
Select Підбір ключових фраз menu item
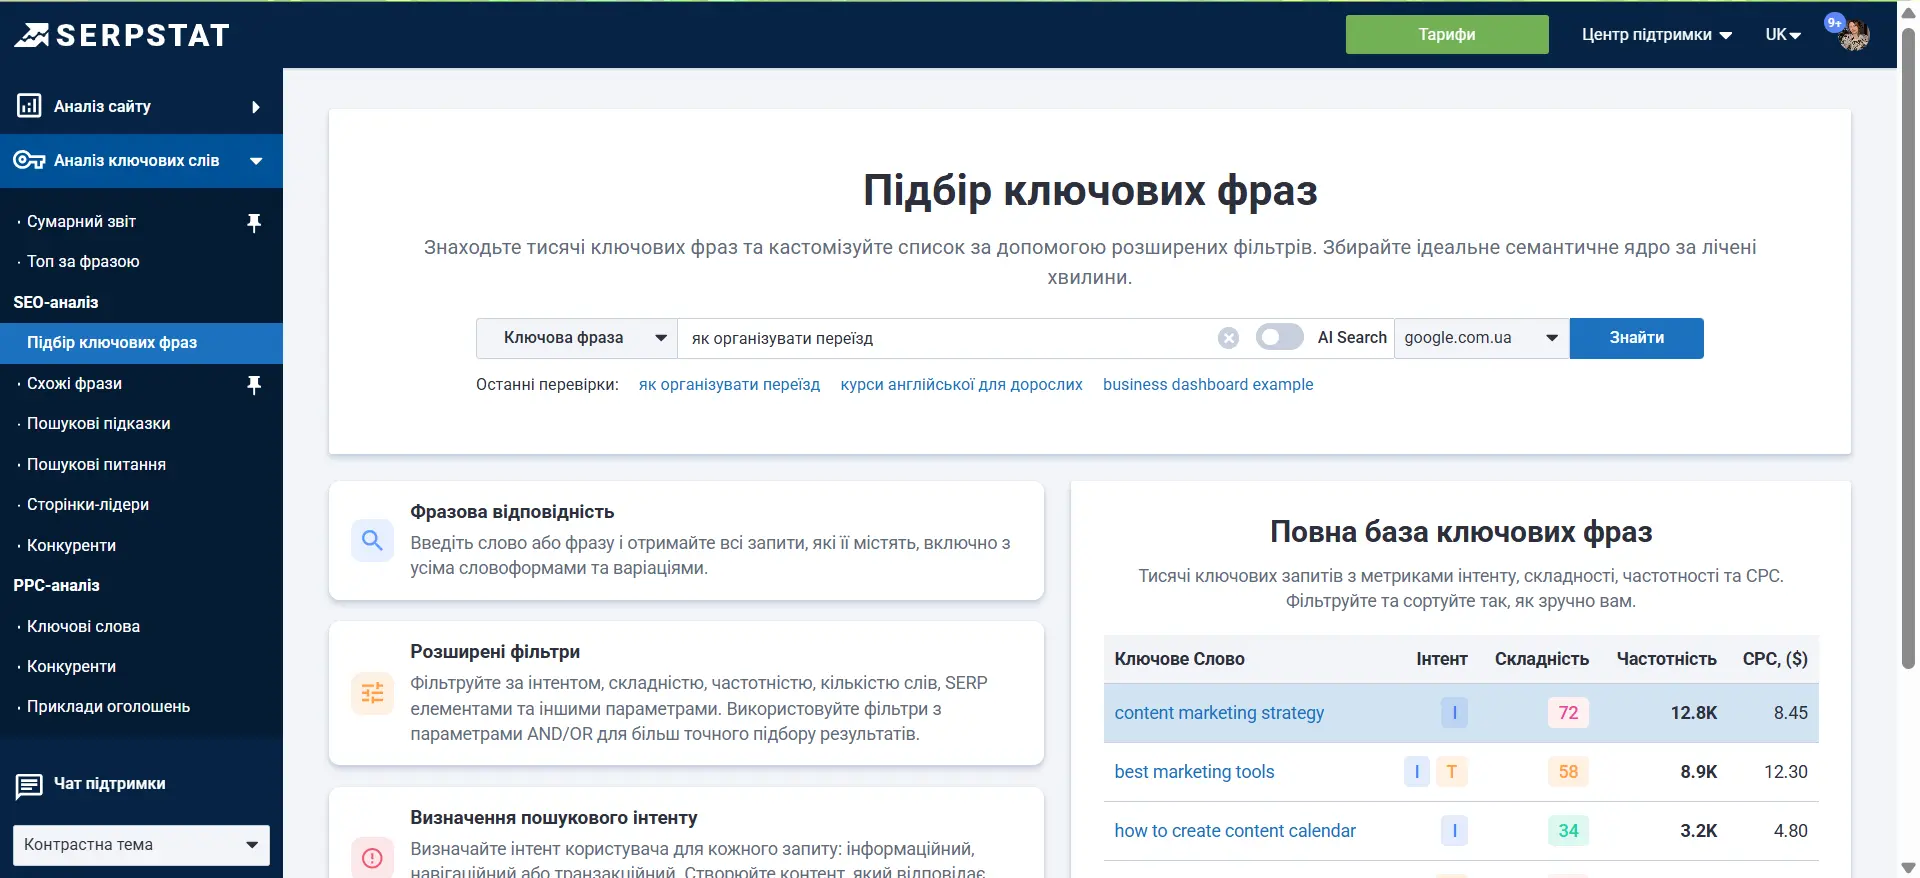tap(141, 343)
